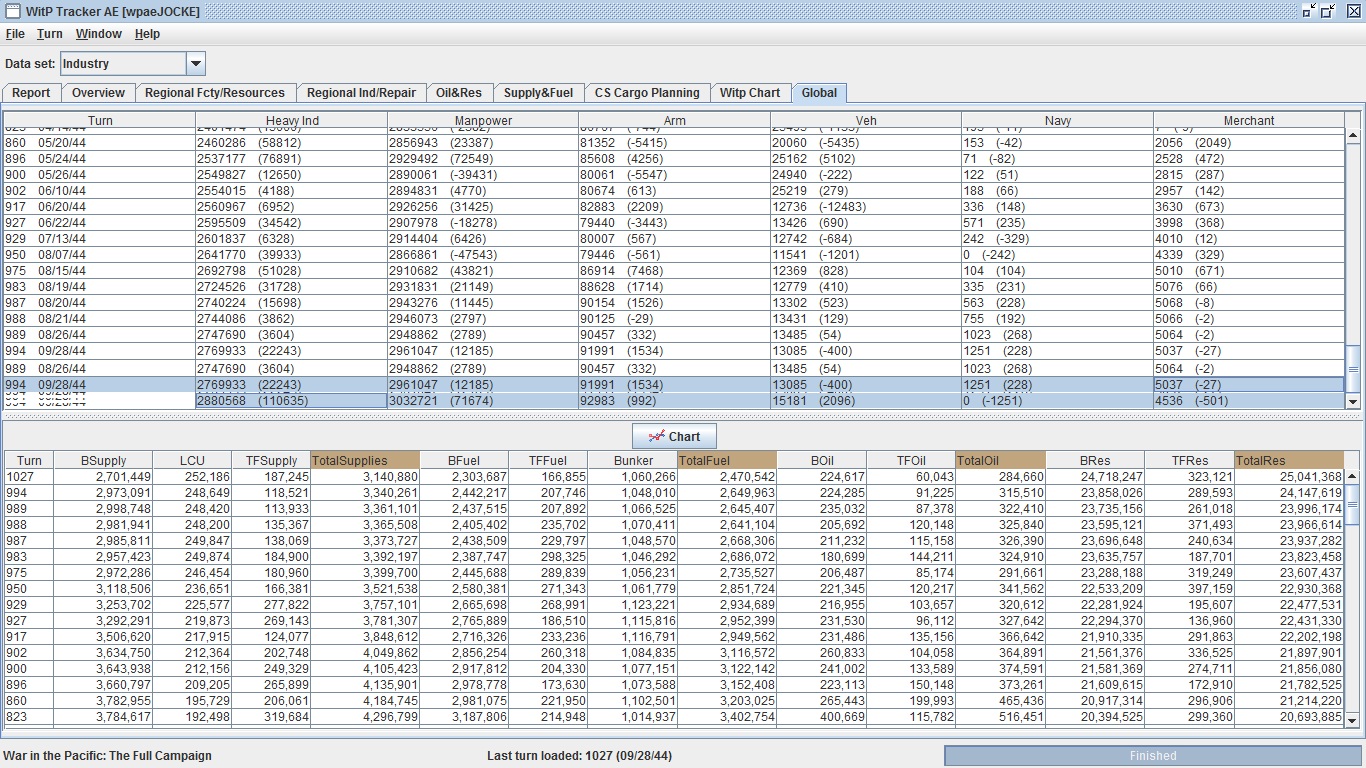Click the internal frame maximize button
The width and height of the screenshot is (1366, 768).
click(1328, 11)
